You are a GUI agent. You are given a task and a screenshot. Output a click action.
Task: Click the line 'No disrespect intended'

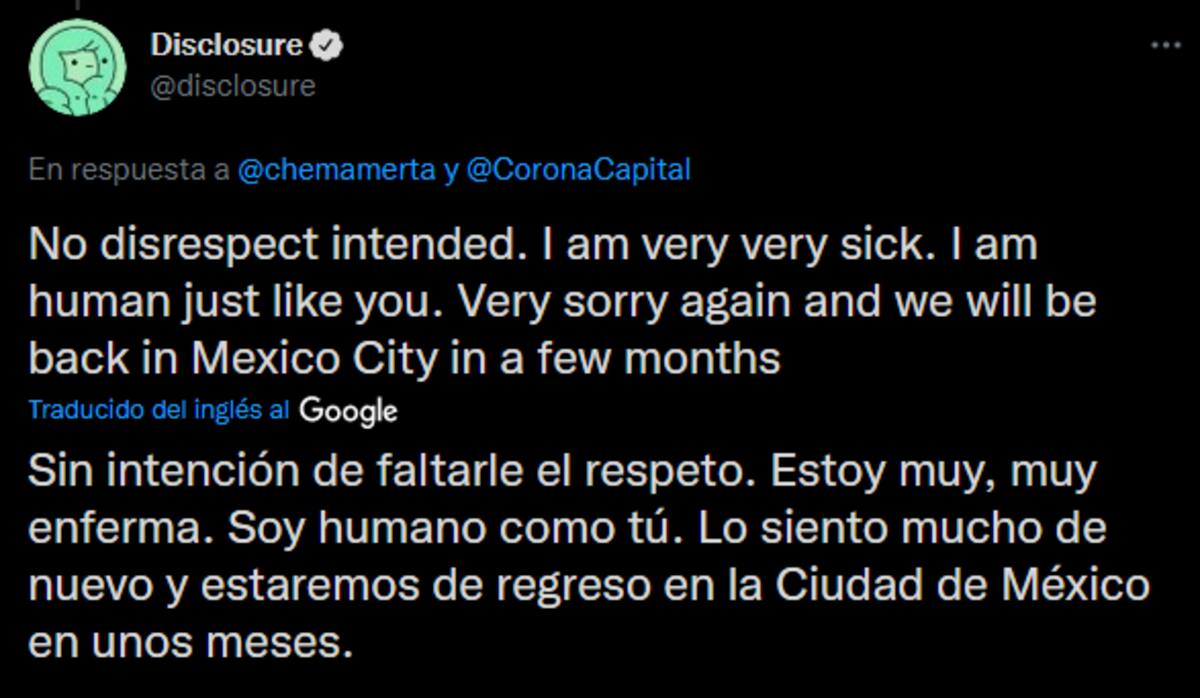533,246
